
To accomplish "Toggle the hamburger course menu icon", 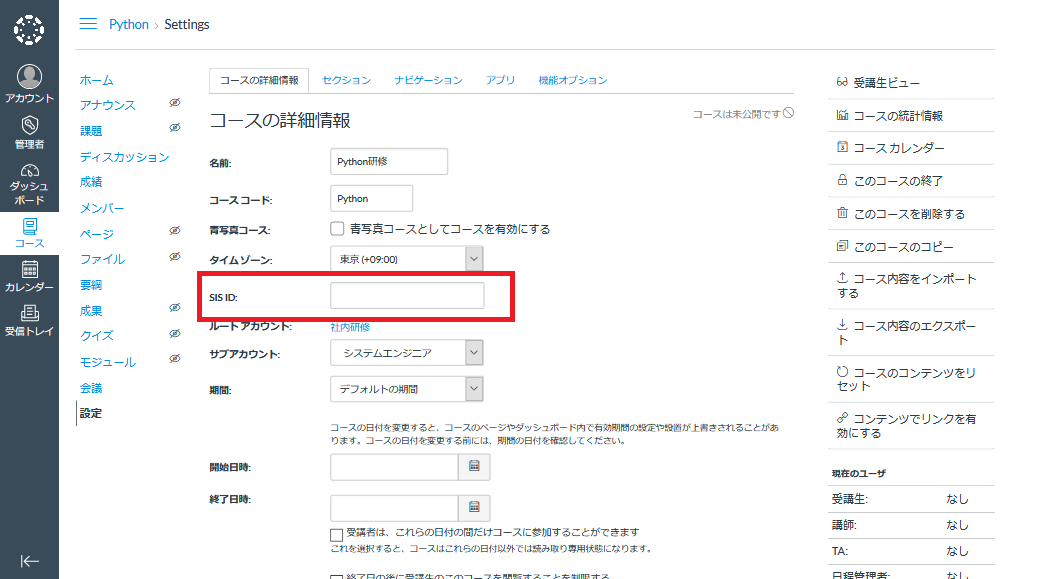I will point(88,24).
